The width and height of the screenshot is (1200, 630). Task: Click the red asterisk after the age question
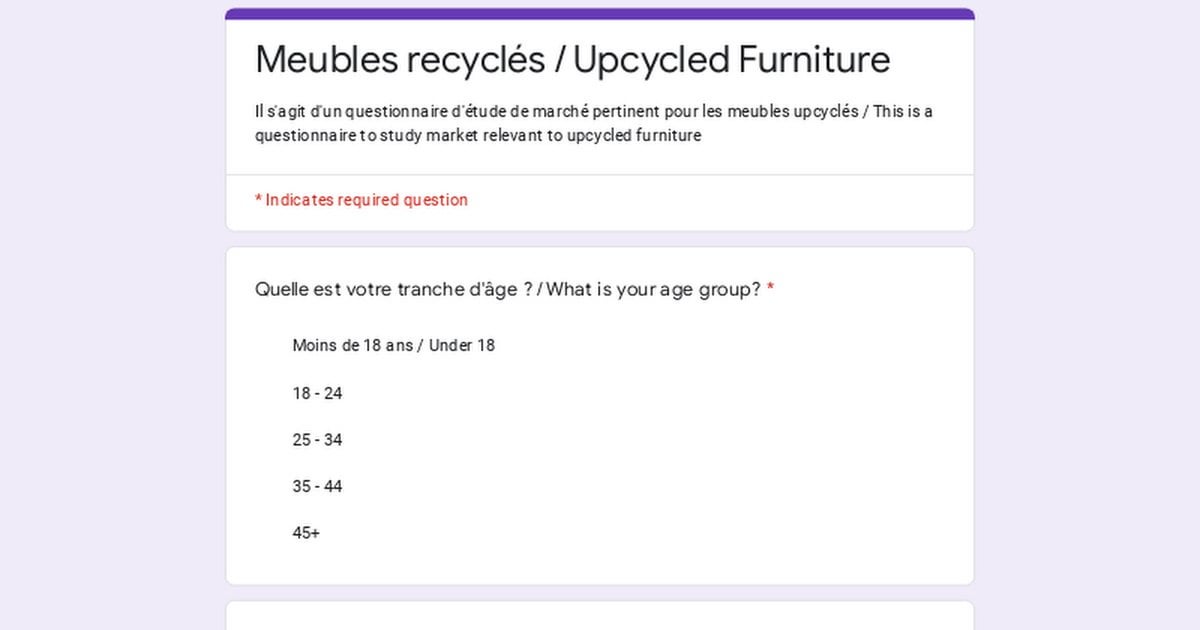tap(771, 290)
